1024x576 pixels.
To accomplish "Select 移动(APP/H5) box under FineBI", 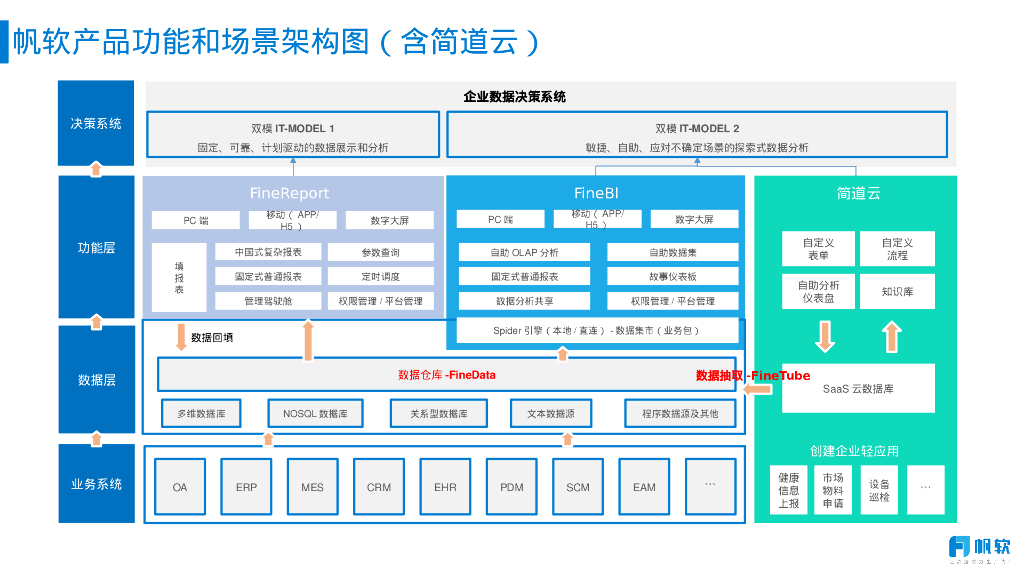I will pyautogui.click(x=597, y=219).
